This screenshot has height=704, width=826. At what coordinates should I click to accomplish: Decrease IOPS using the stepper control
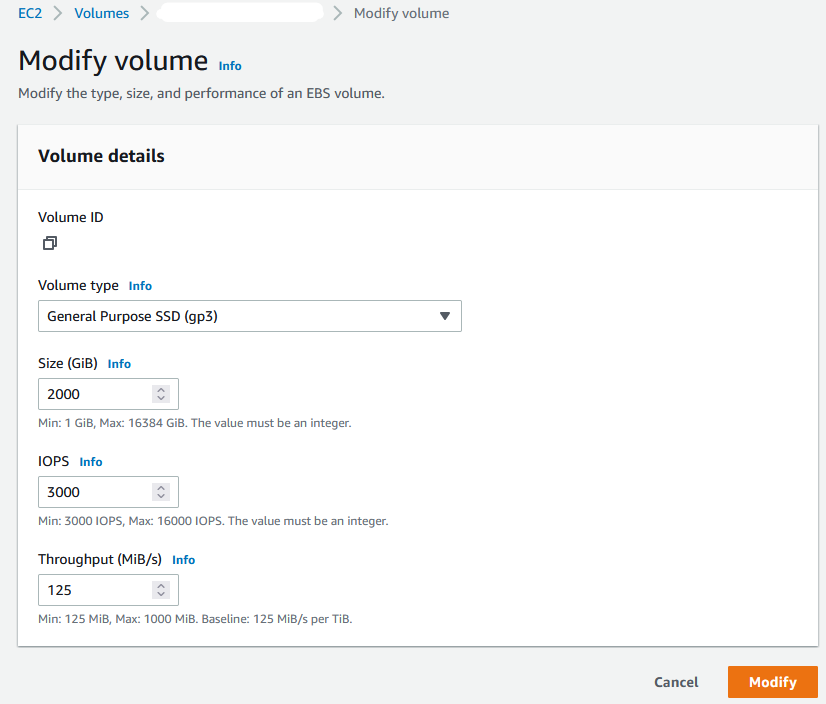click(x=161, y=496)
